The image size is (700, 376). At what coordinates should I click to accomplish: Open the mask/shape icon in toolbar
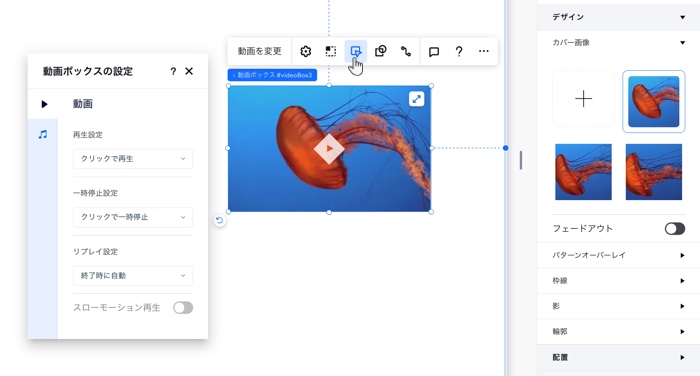[381, 51]
